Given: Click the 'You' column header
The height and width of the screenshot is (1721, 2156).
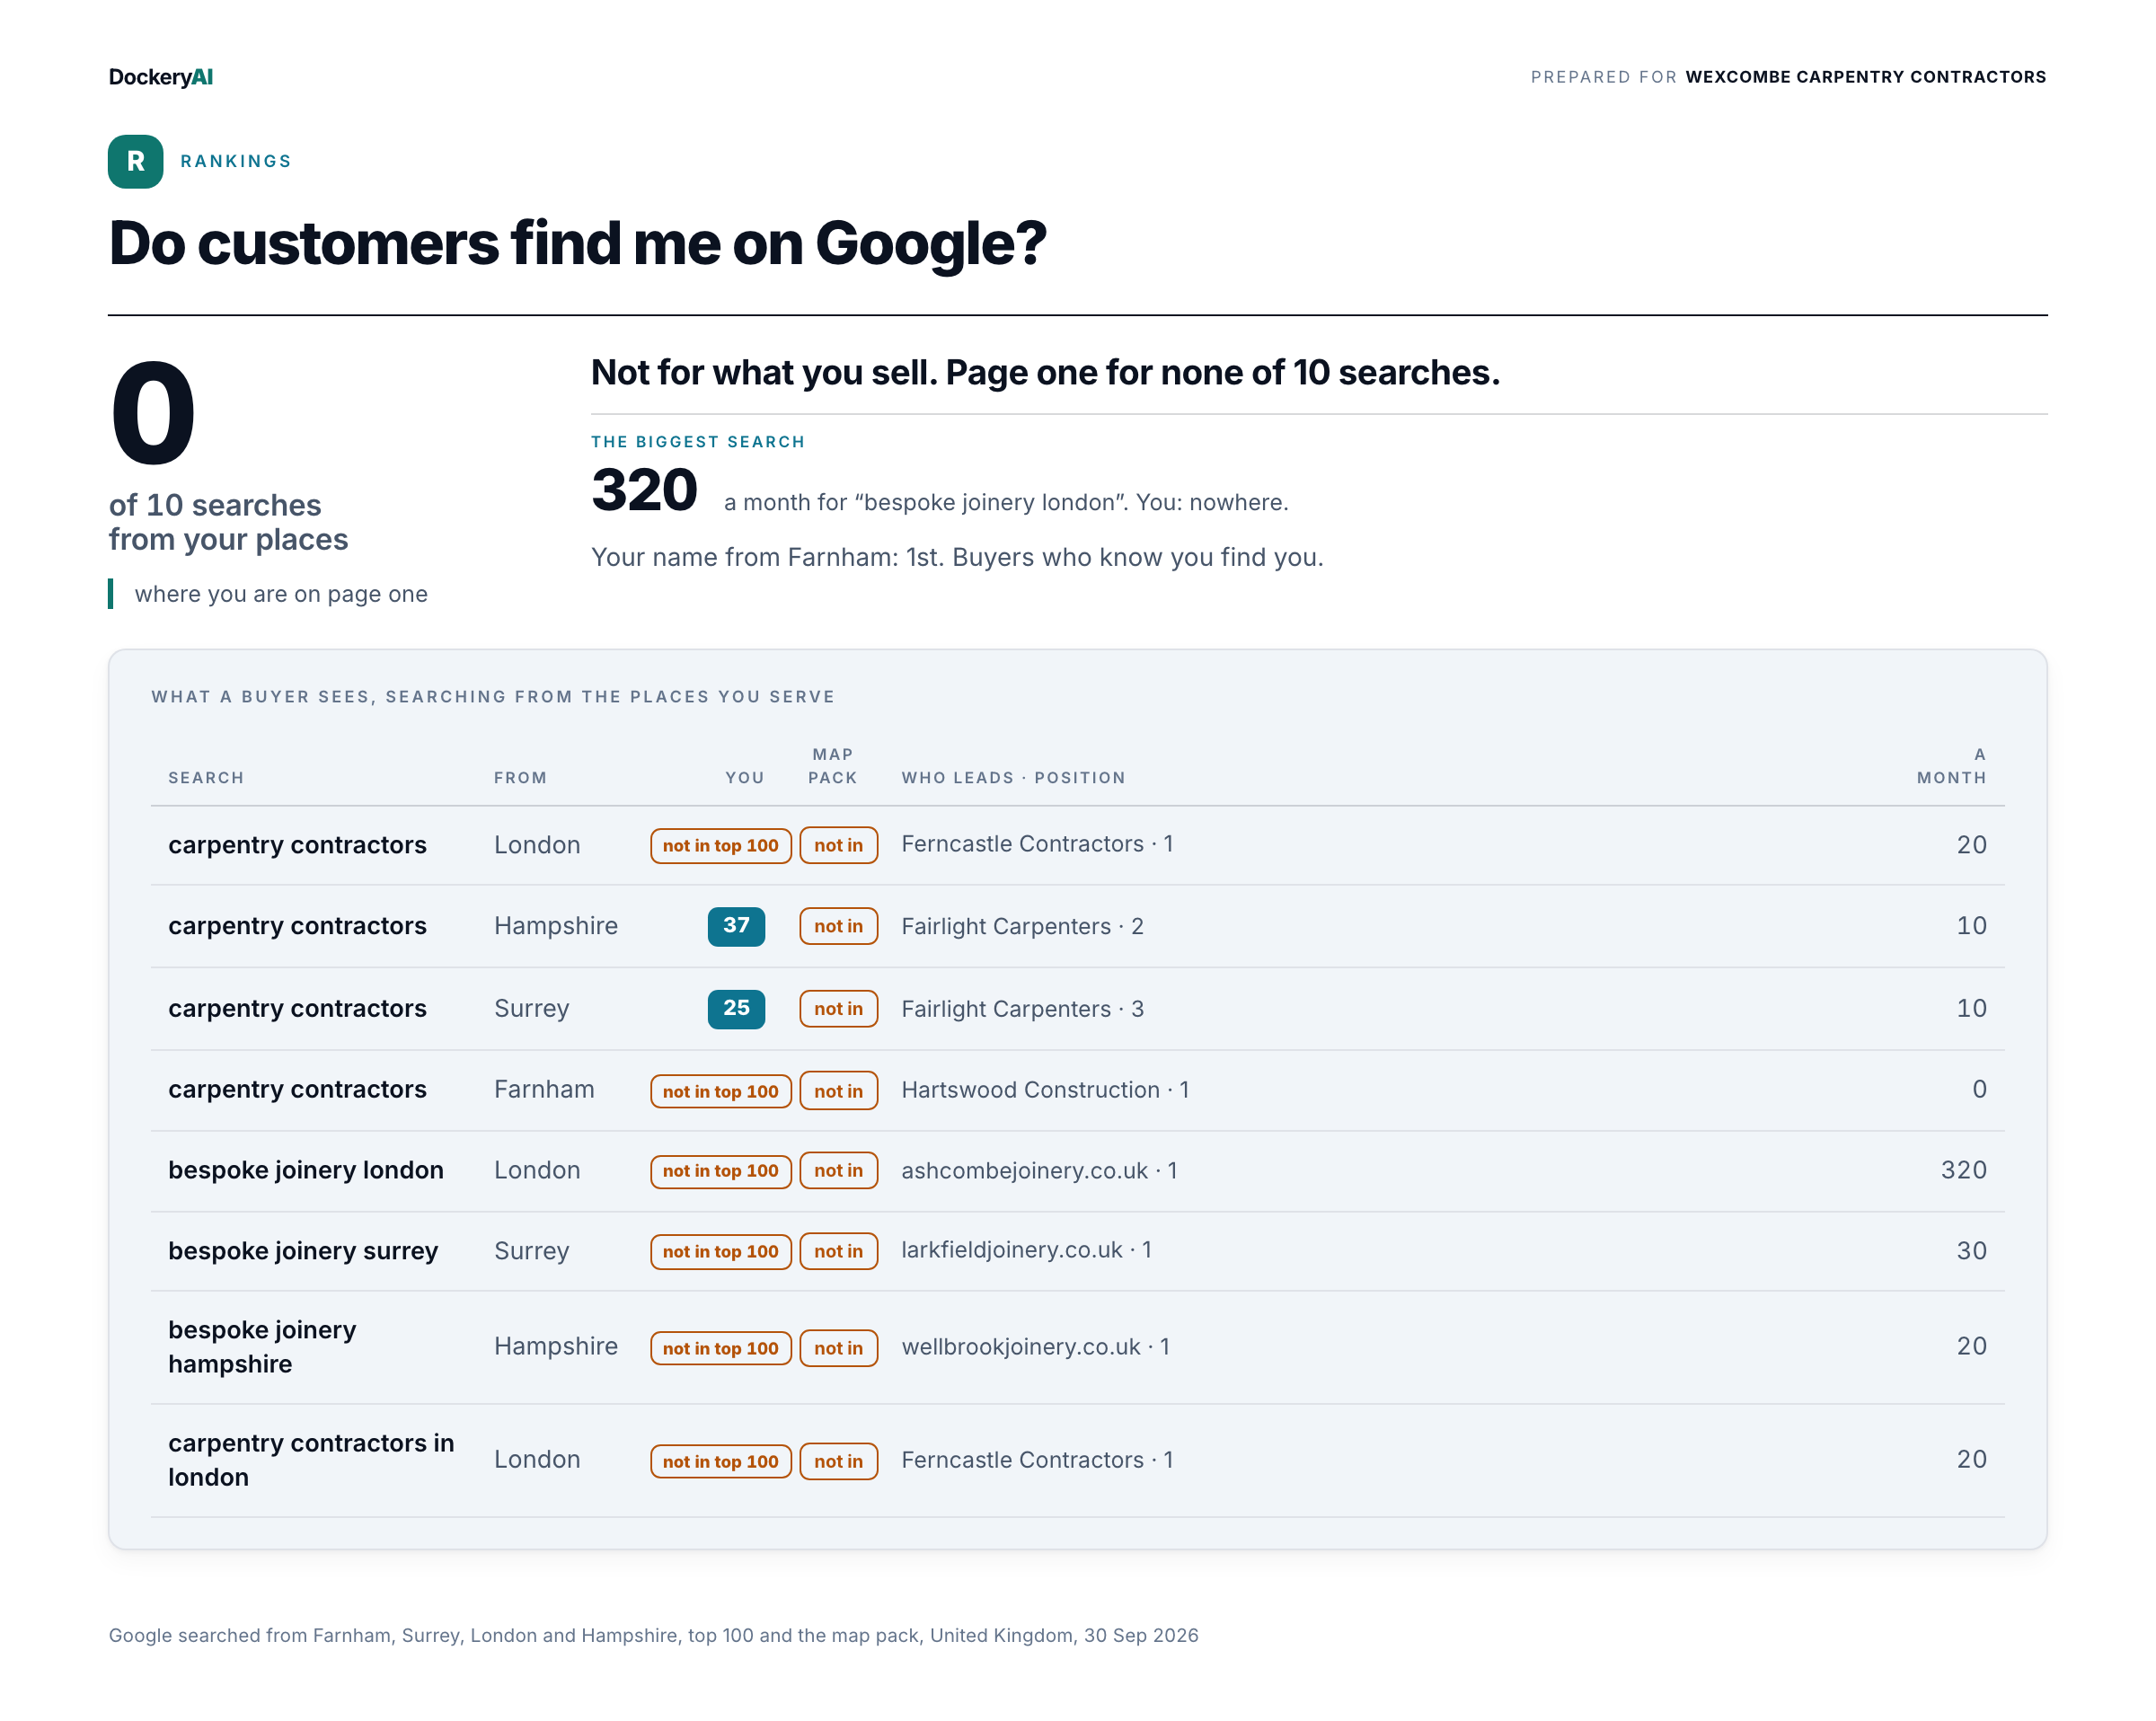Looking at the screenshot, I should [744, 777].
